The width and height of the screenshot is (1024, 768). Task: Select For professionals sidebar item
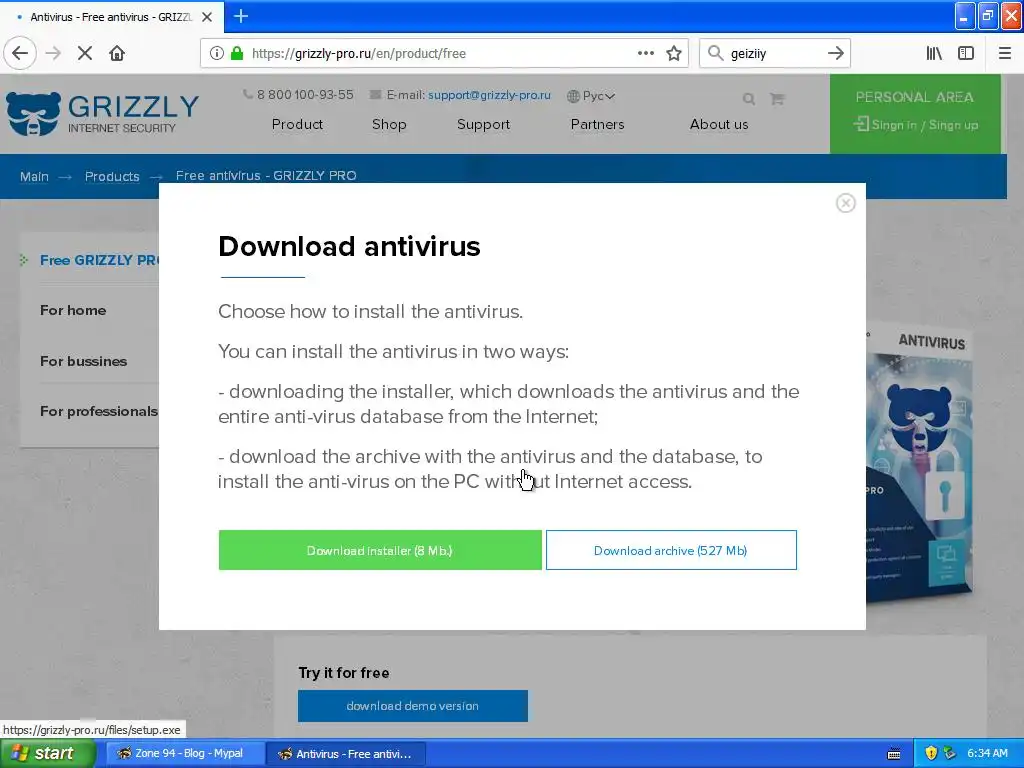pos(99,411)
